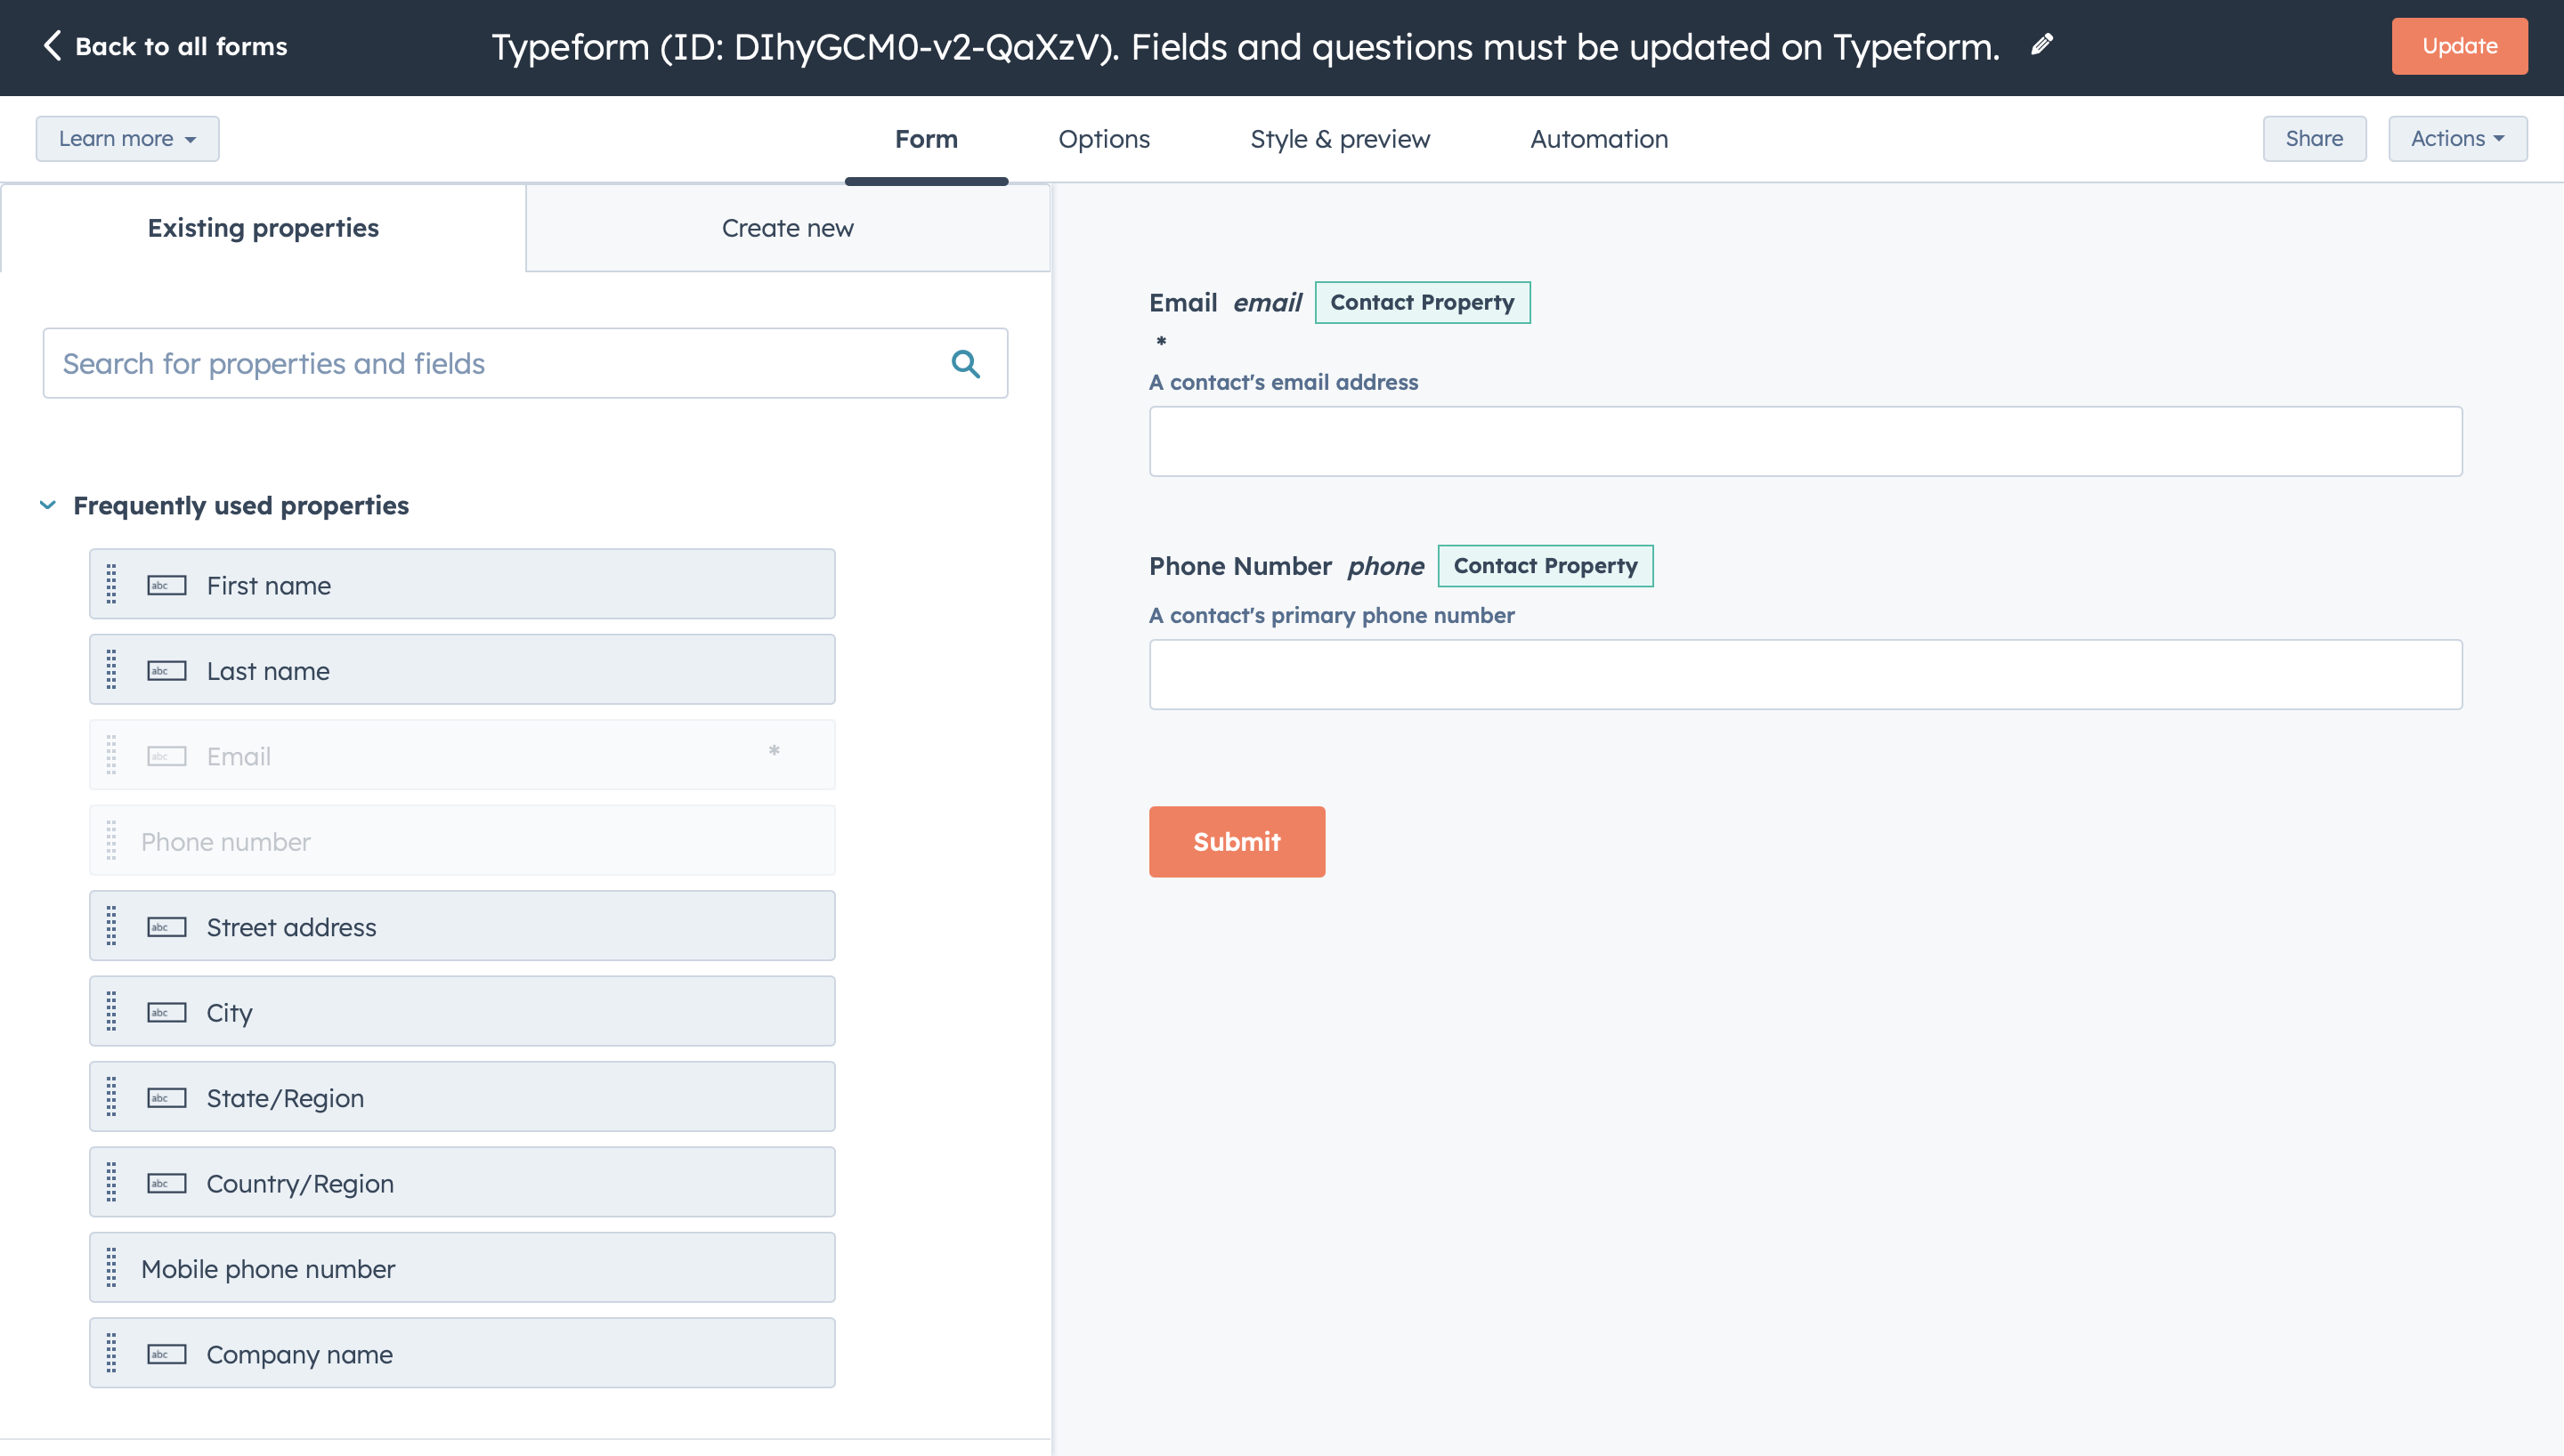Click the back chevron arrow icon
The height and width of the screenshot is (1456, 2564).
point(52,45)
